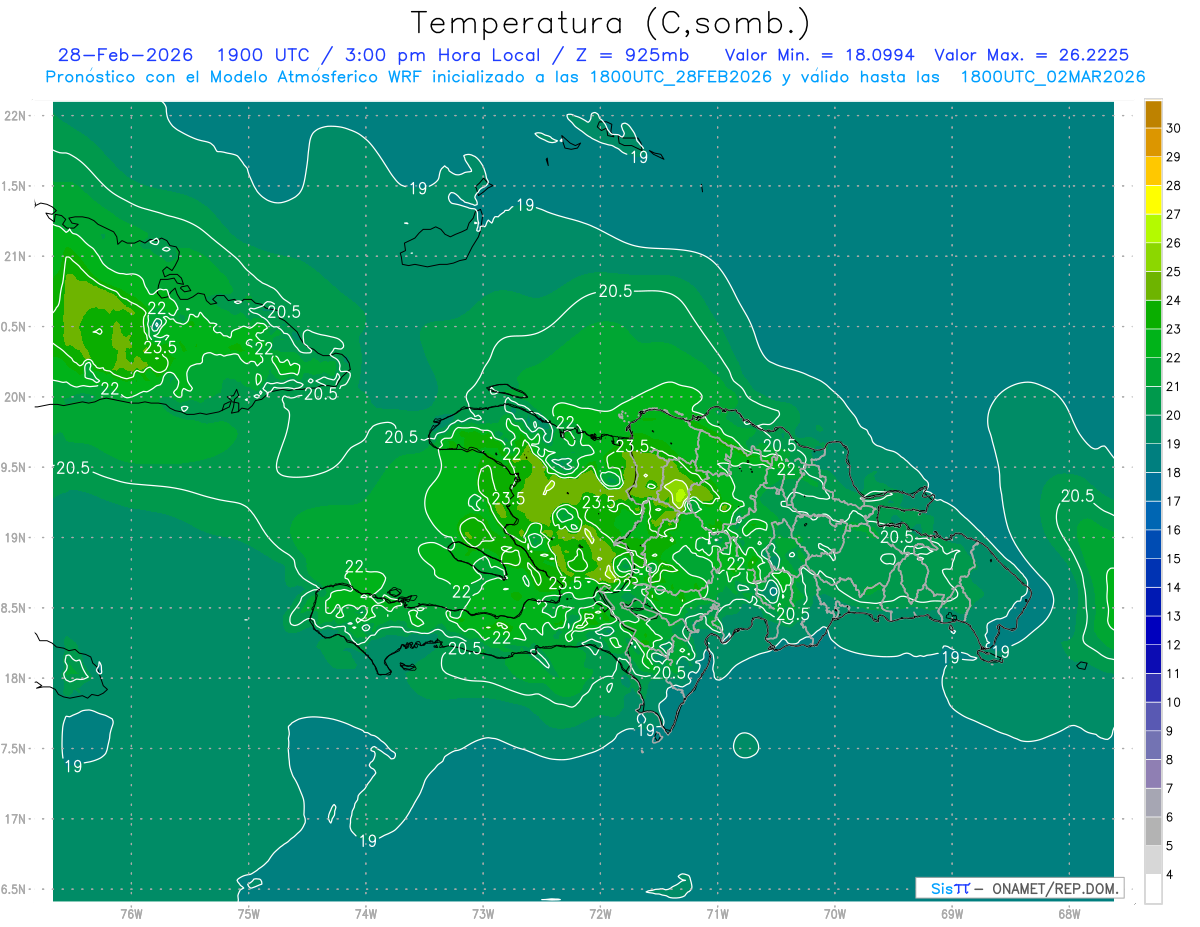Click the 1800UTC_02MAR2026 forecast end time text
The image size is (1200, 927).
point(1052,77)
